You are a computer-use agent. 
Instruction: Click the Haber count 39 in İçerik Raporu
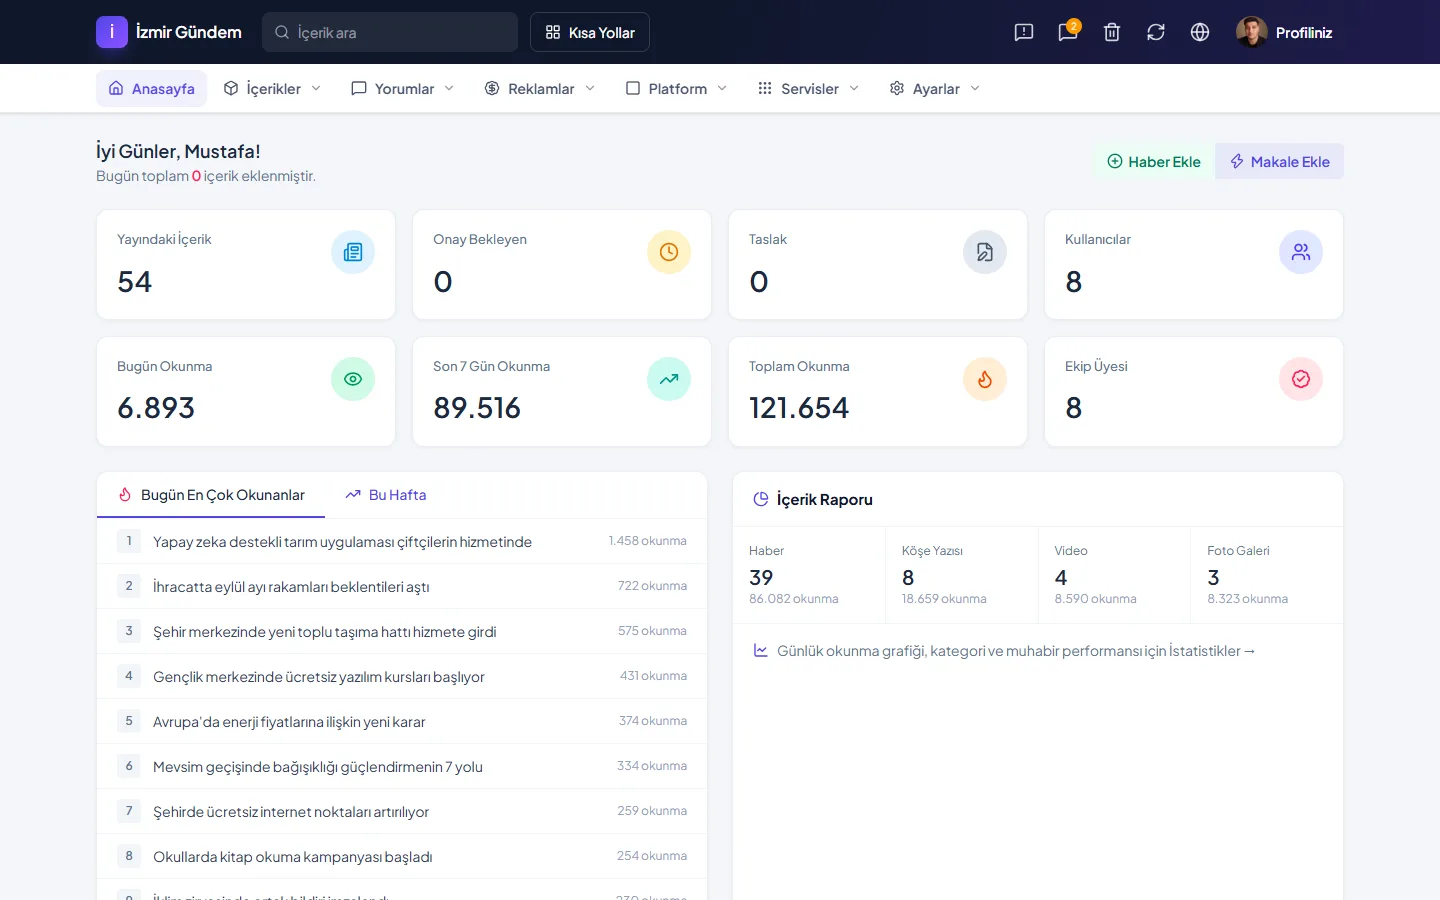(761, 577)
